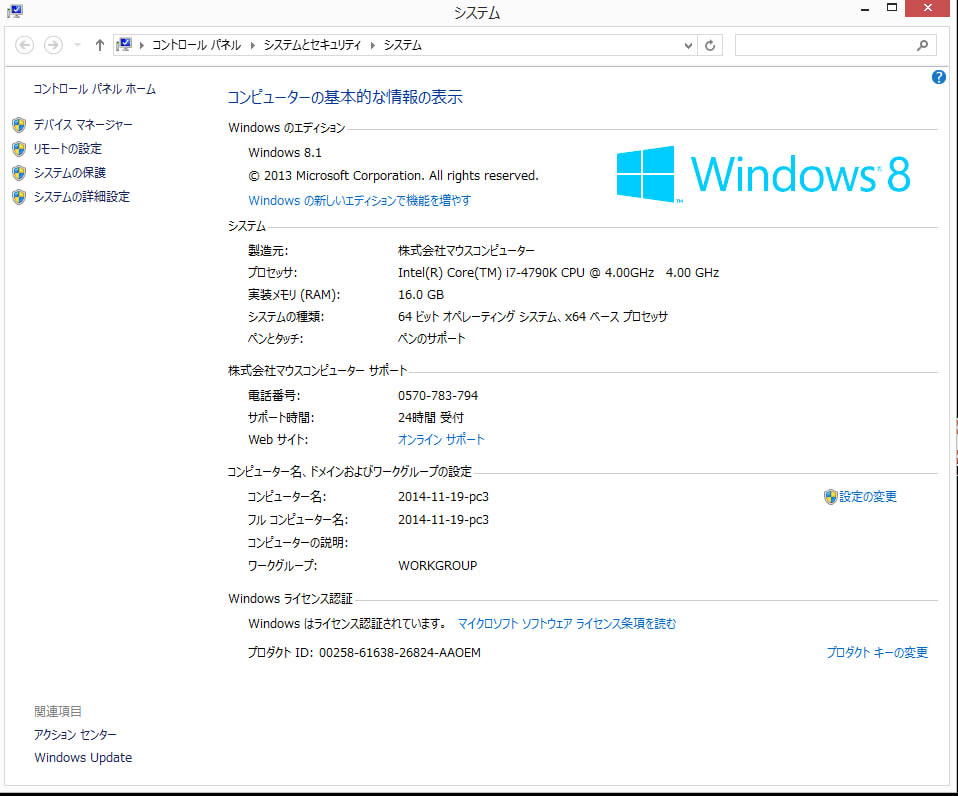This screenshot has height=796, width=958.
Task: Open リモートの設定
Action: point(67,149)
